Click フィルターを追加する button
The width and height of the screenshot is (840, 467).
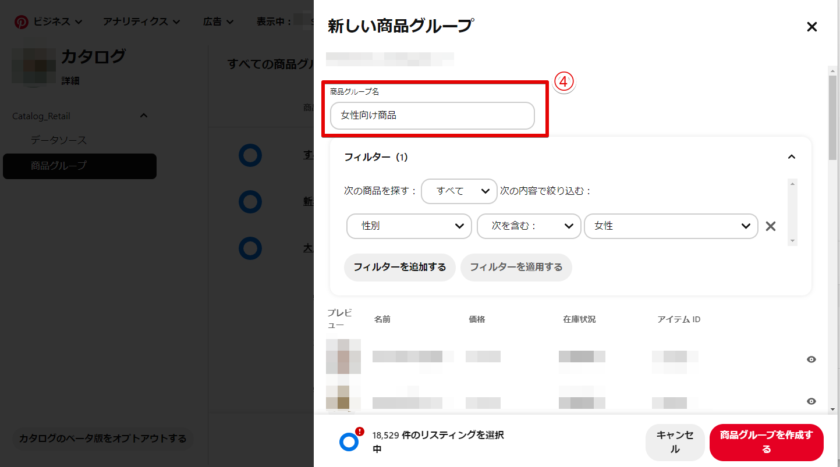pos(399,267)
